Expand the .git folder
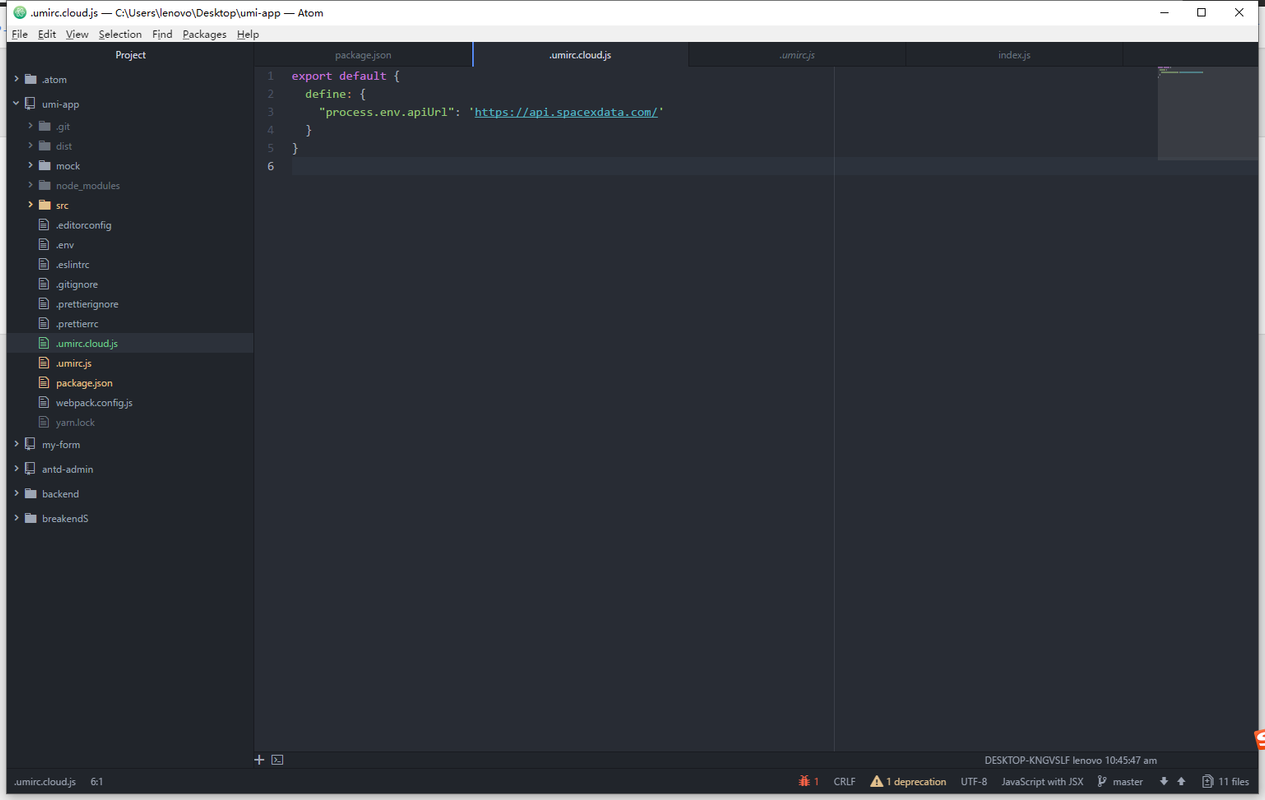 click(30, 126)
